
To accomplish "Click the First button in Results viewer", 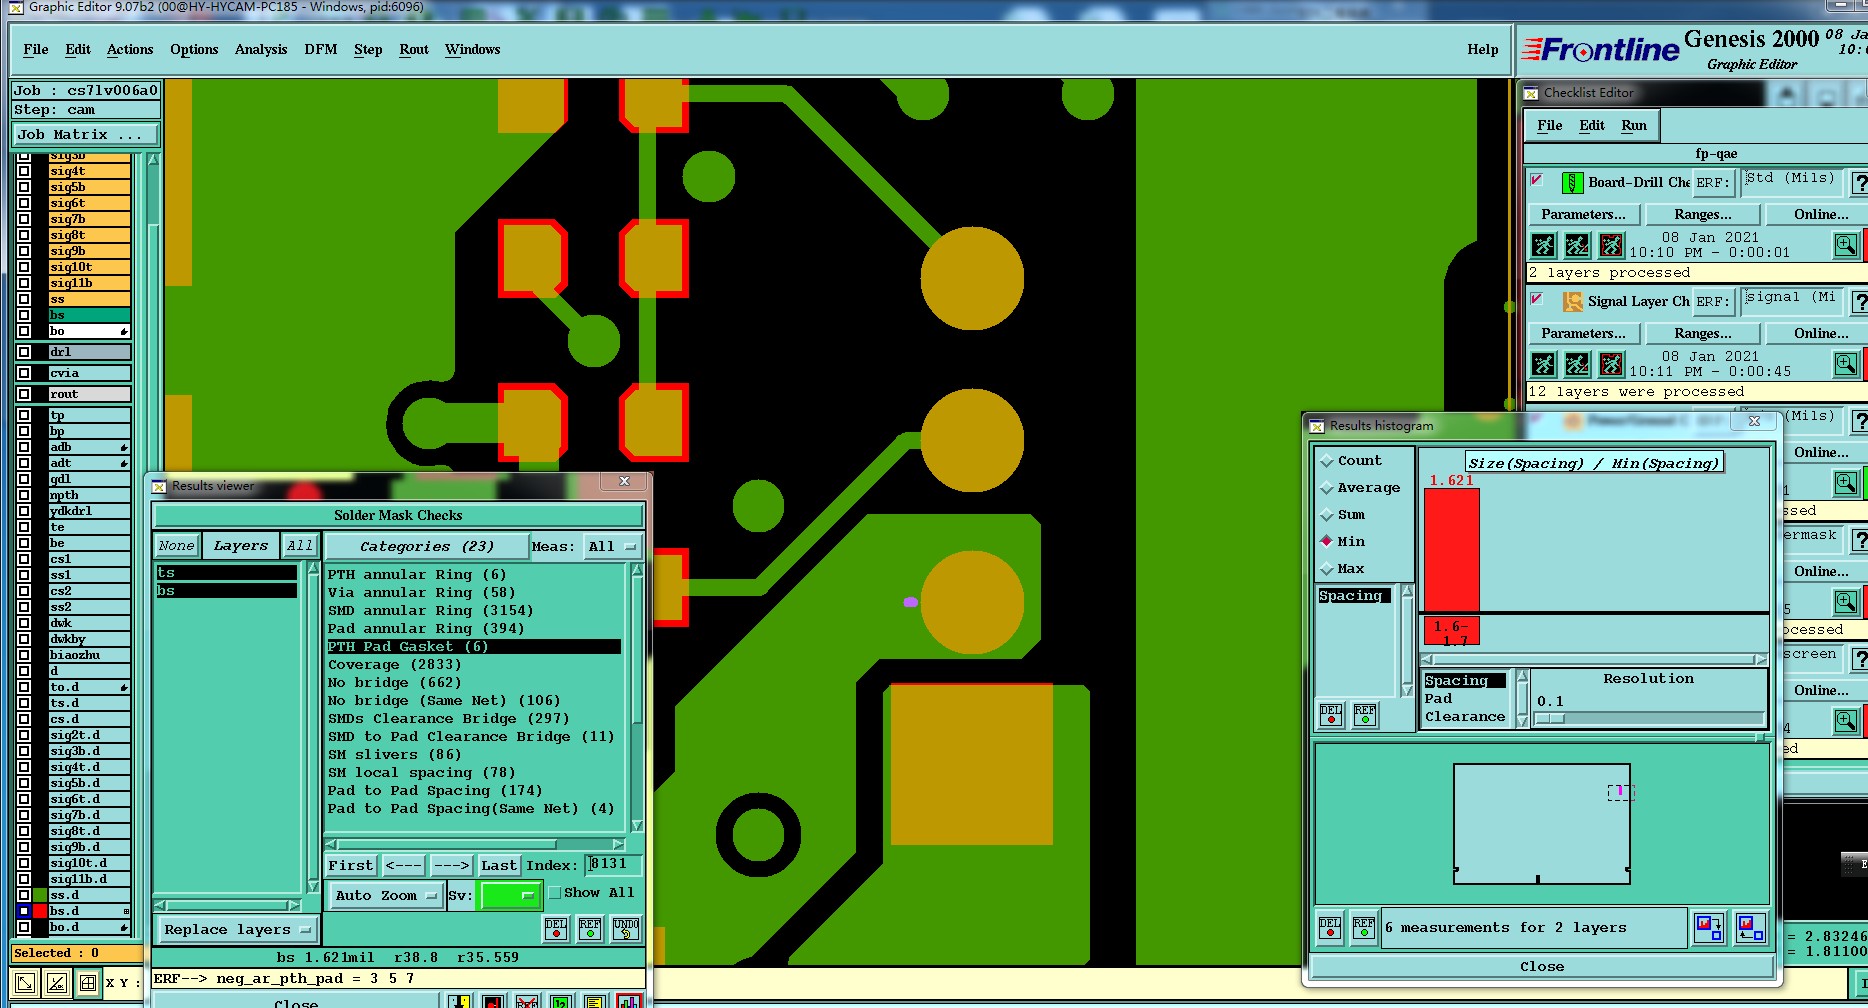I will [350, 866].
